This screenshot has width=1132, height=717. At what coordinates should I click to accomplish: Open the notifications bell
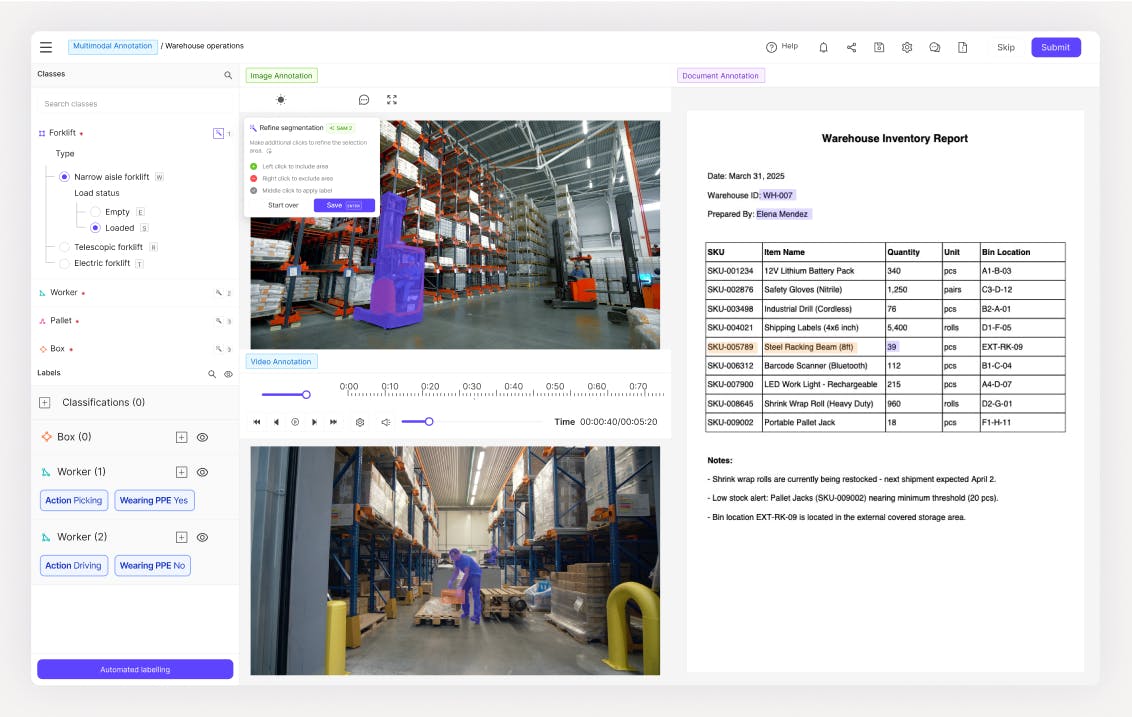823,47
